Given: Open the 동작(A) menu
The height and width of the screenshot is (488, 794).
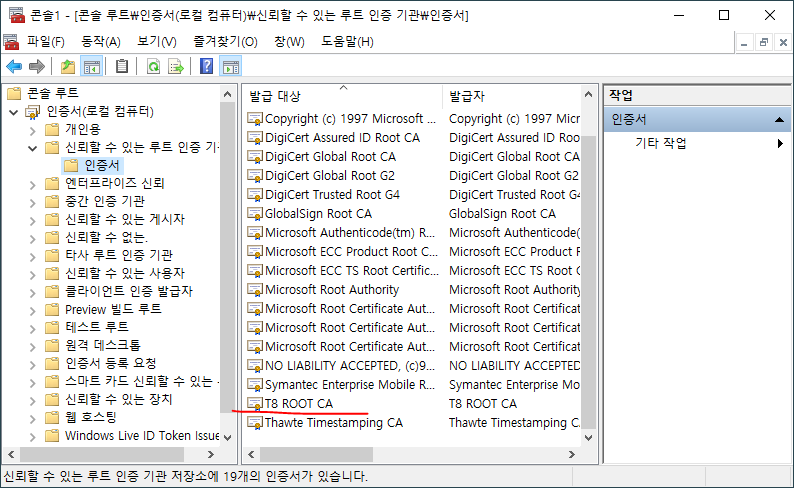Looking at the screenshot, I should (101, 42).
